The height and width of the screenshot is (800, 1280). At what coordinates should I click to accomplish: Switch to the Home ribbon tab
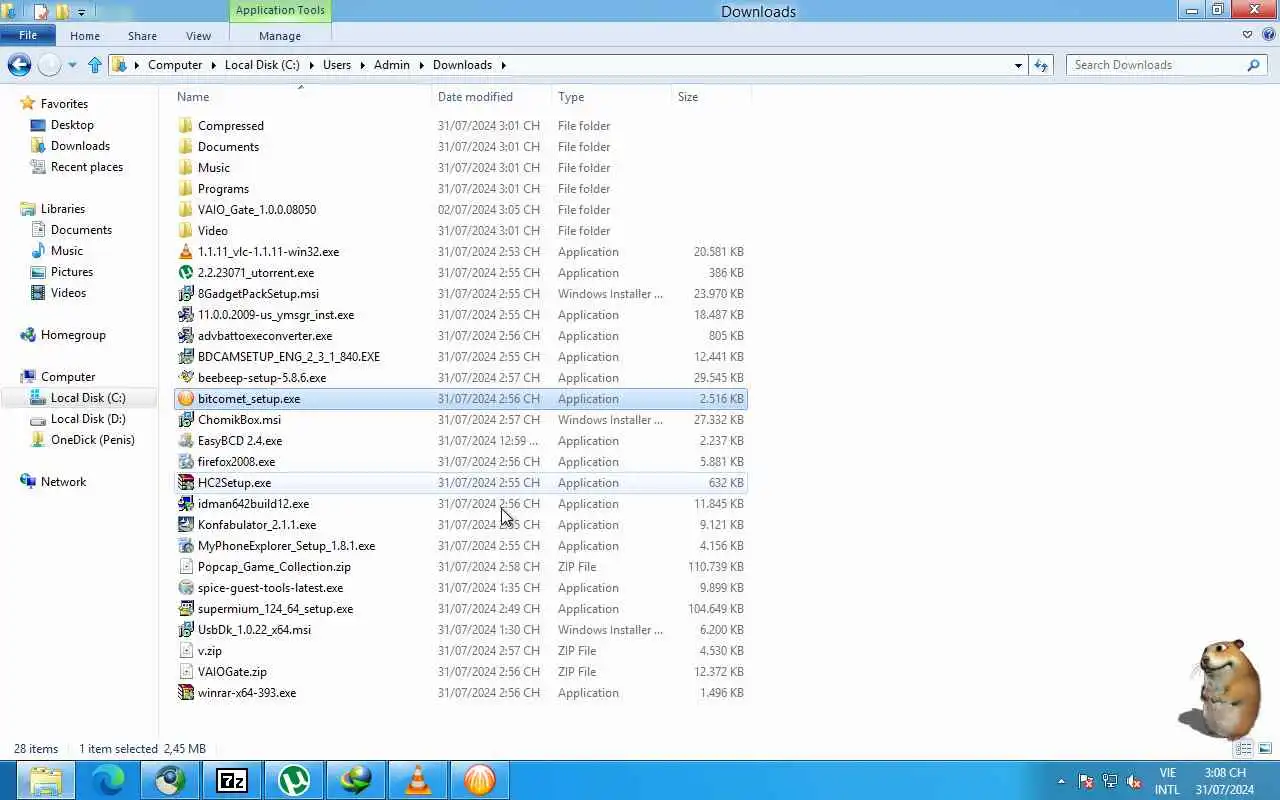tap(85, 36)
